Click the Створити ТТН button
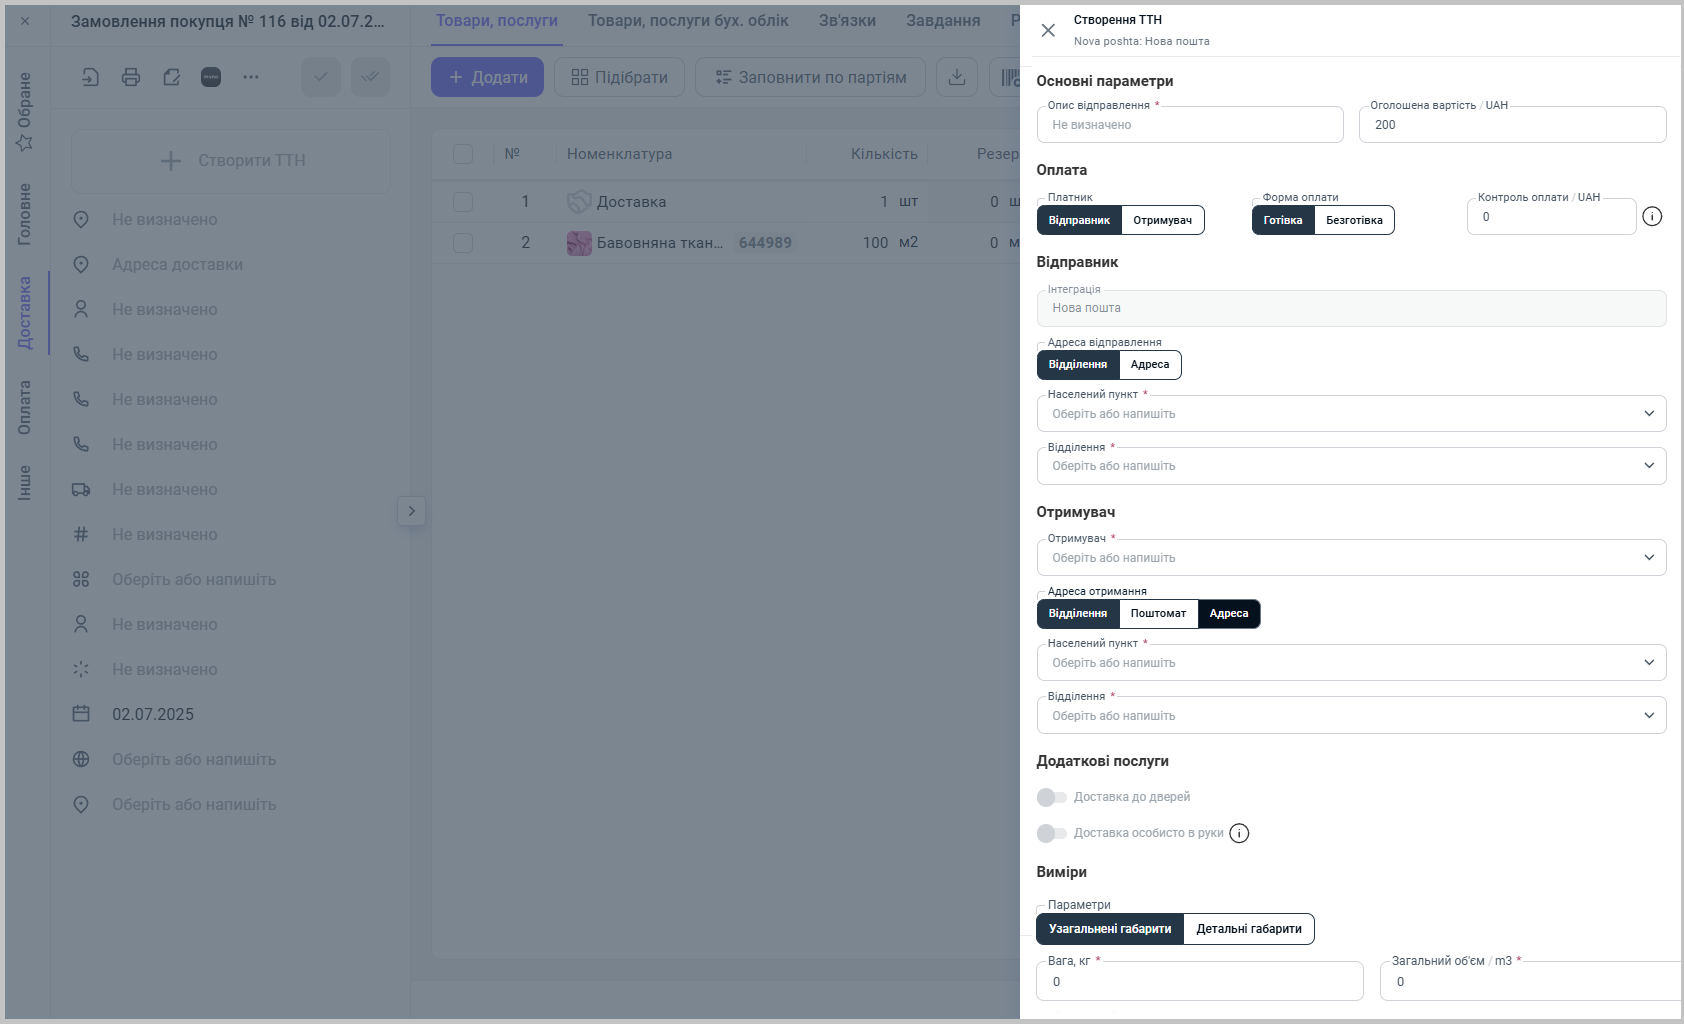The image size is (1684, 1024). [231, 161]
